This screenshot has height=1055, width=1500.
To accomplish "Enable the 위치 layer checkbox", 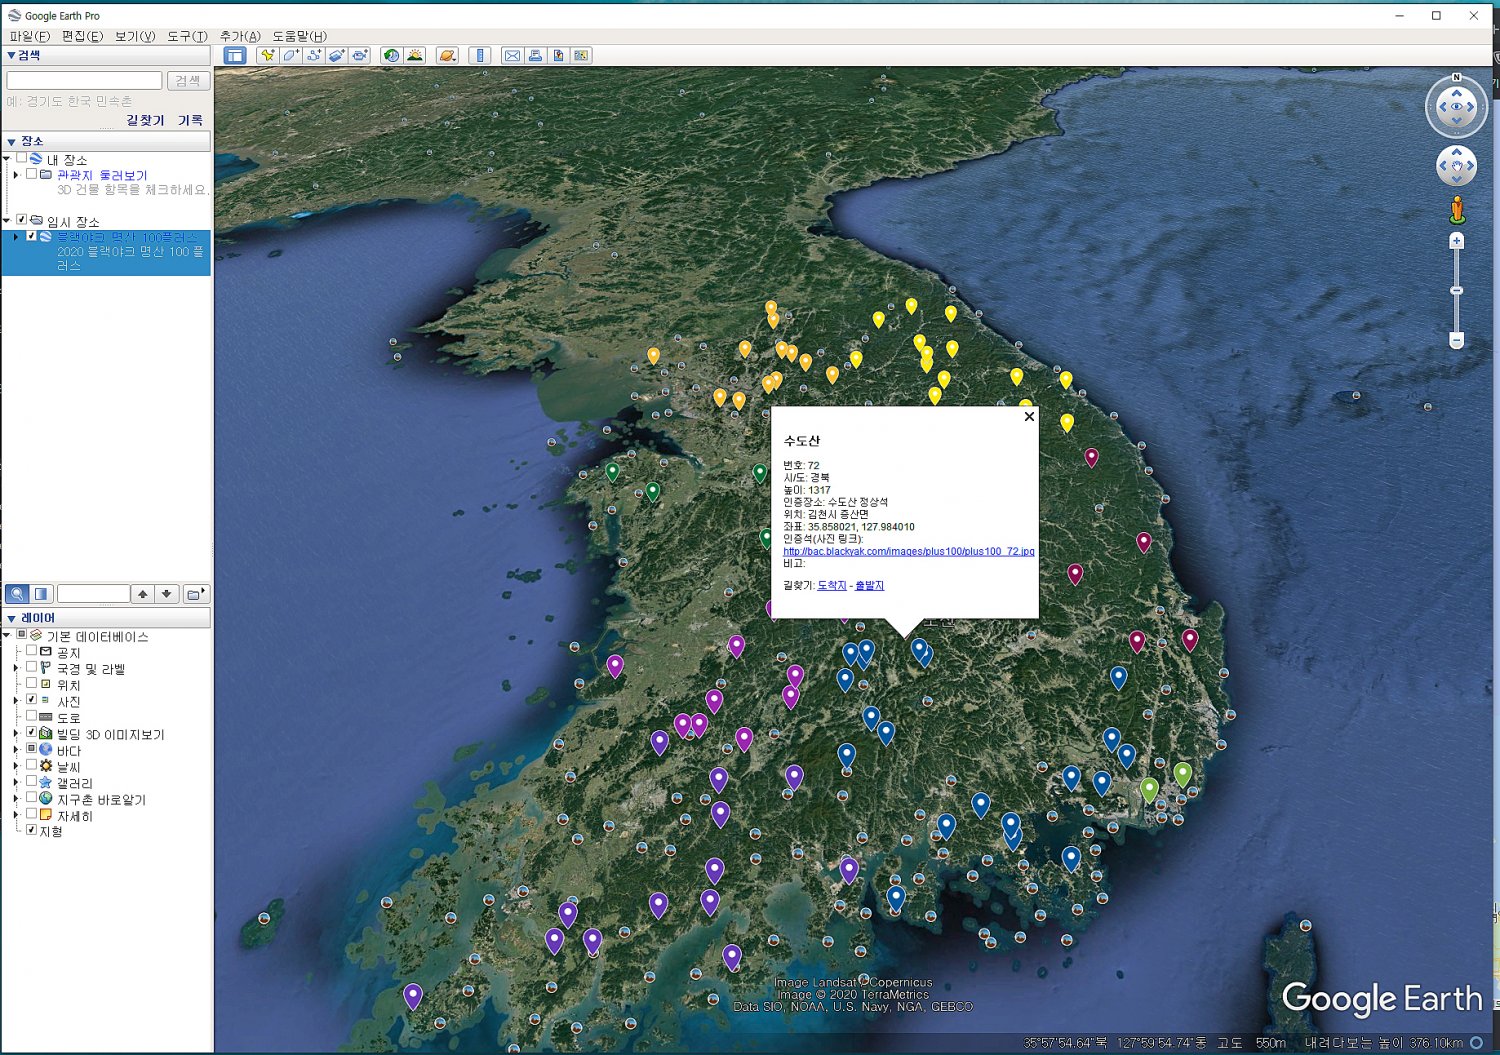I will point(32,684).
